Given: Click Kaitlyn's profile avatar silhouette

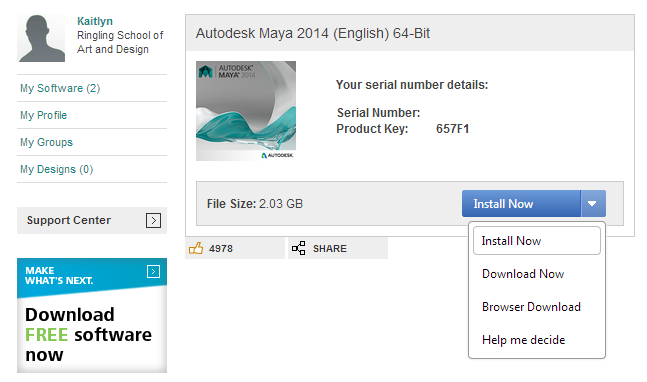Looking at the screenshot, I should click(x=41, y=38).
